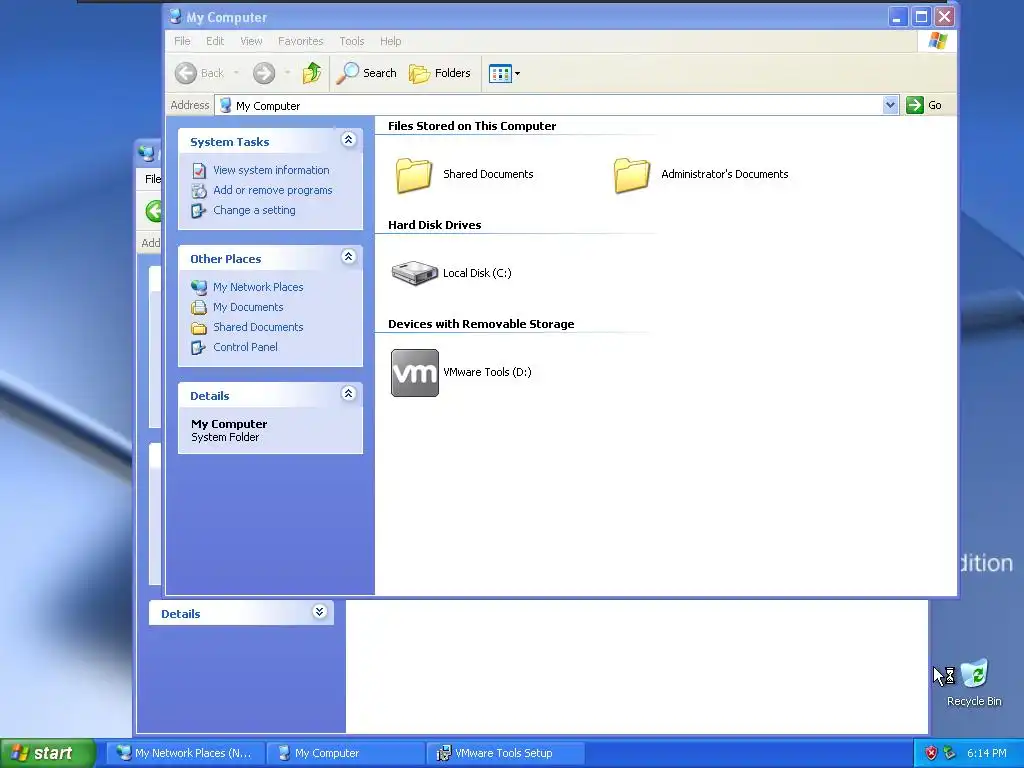Click the VMware Tools (D:) label
1024x768 pixels.
click(x=487, y=372)
